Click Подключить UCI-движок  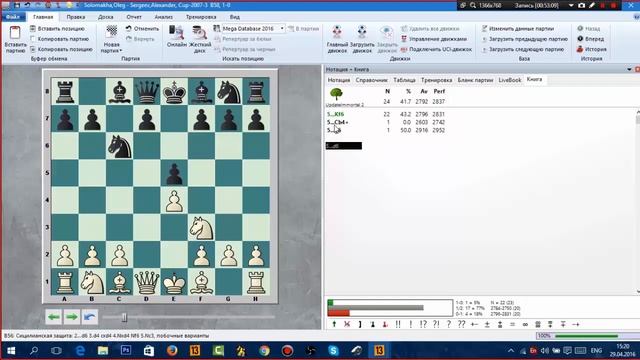[436, 49]
